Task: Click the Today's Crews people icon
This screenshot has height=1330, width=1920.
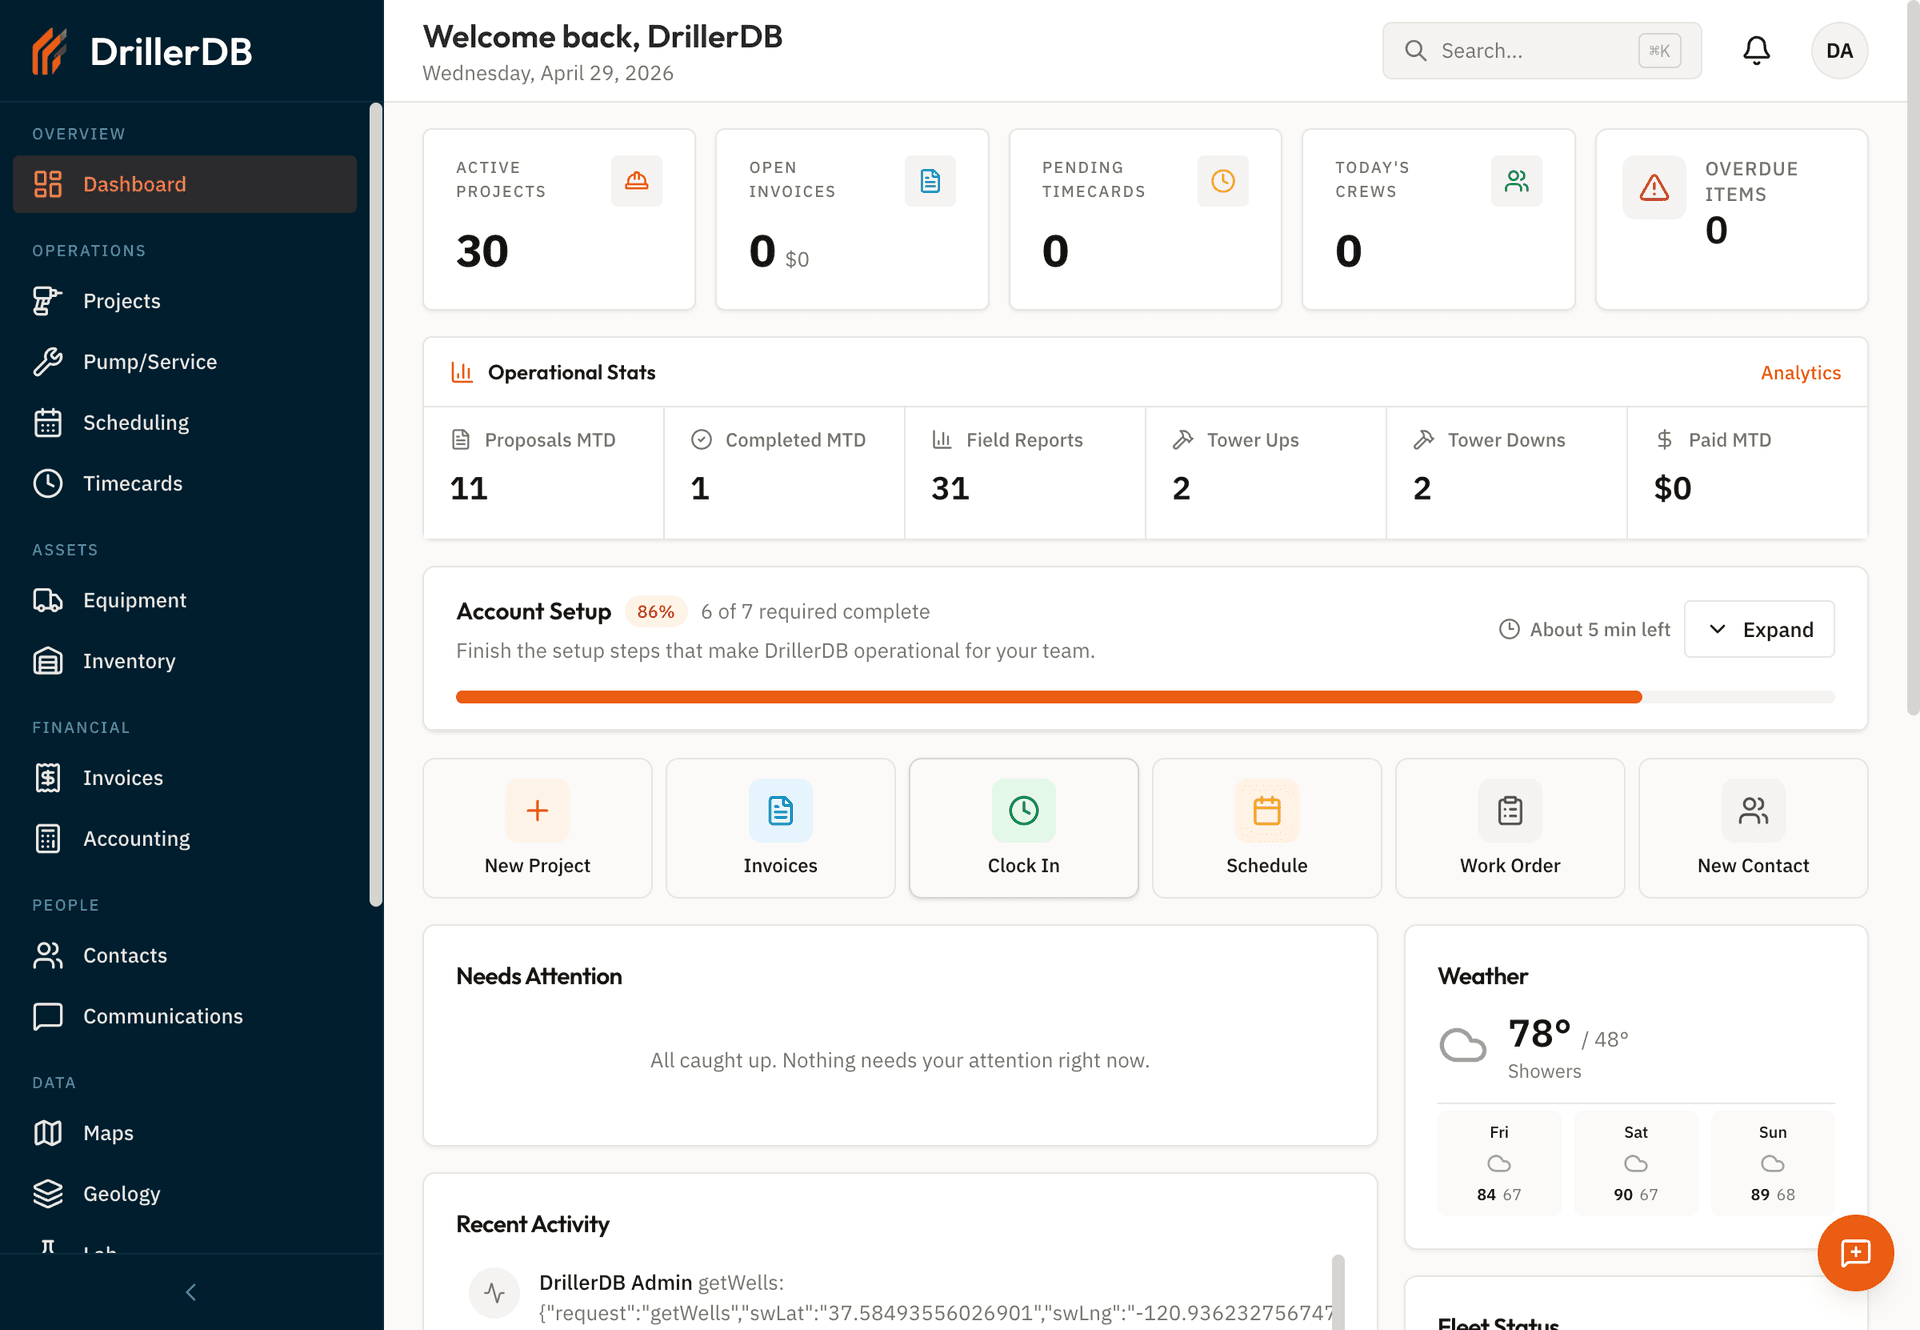Action: pyautogui.click(x=1516, y=181)
